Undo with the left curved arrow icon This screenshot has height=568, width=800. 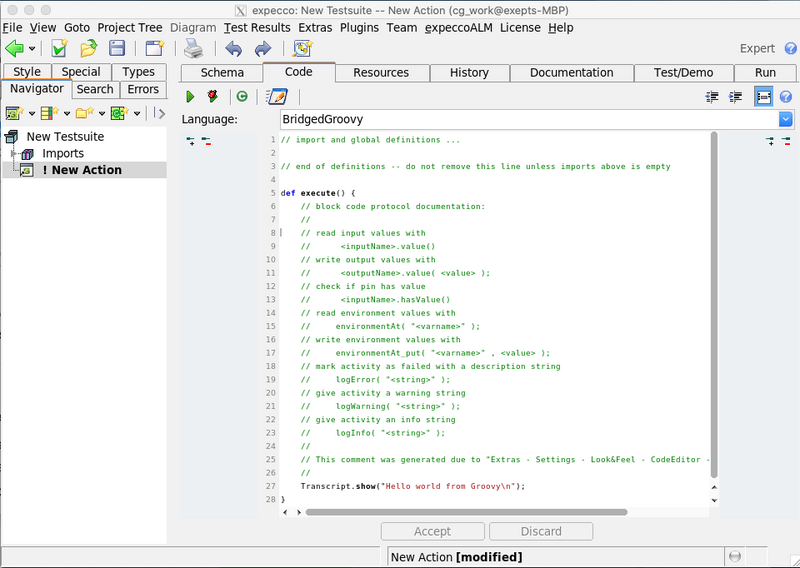point(234,48)
